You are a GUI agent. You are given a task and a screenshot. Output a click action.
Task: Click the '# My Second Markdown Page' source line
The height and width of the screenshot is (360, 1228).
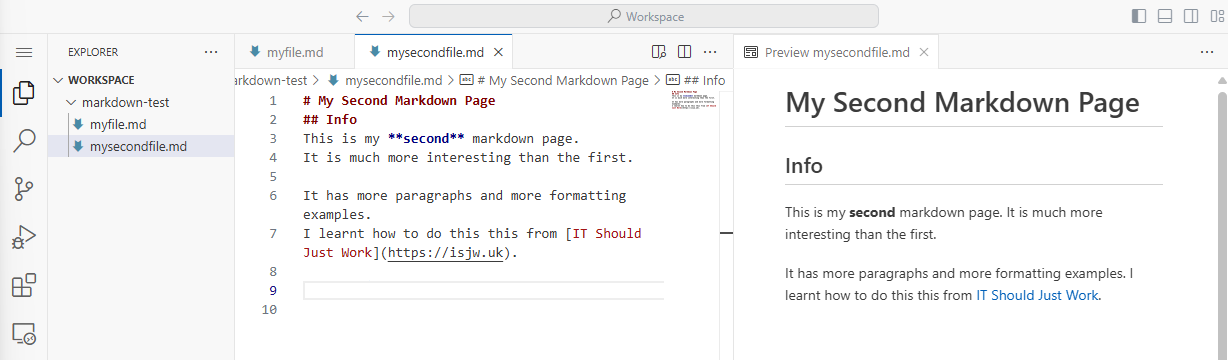(x=399, y=101)
